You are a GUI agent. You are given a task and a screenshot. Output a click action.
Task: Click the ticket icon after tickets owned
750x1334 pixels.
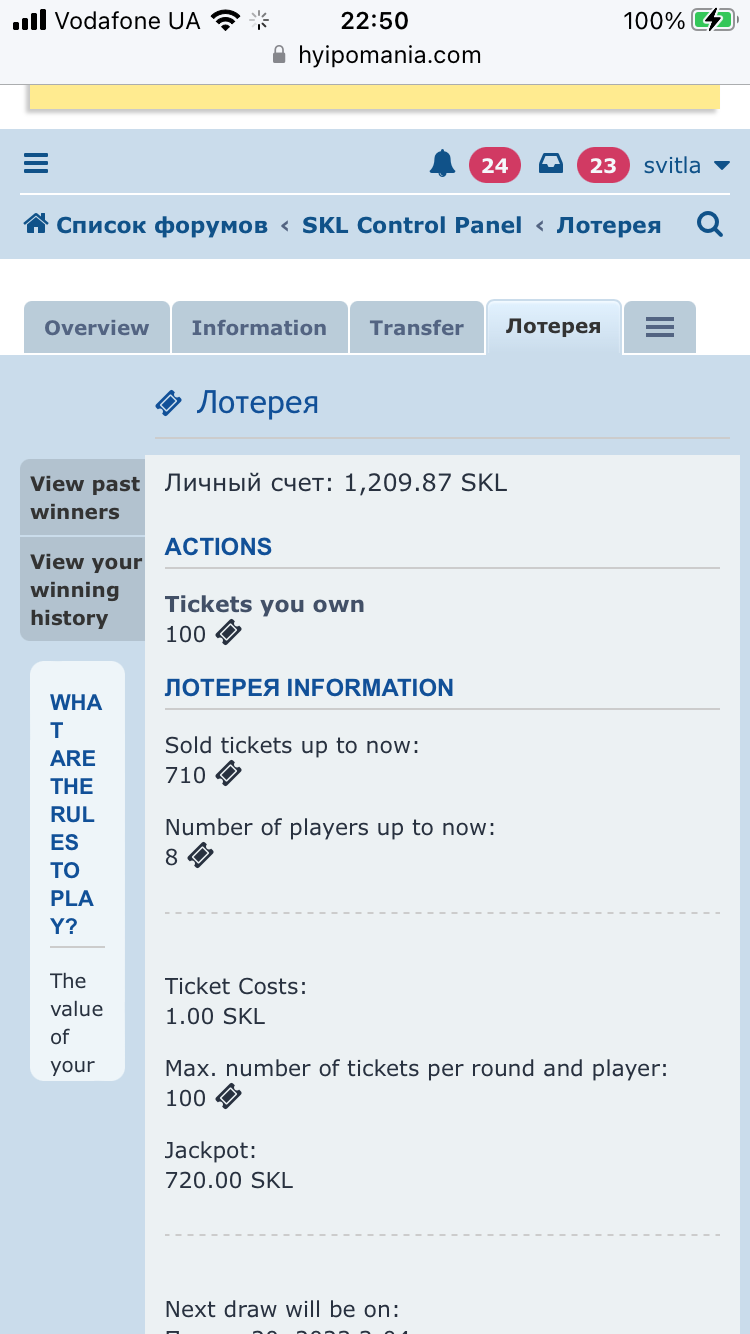(229, 633)
